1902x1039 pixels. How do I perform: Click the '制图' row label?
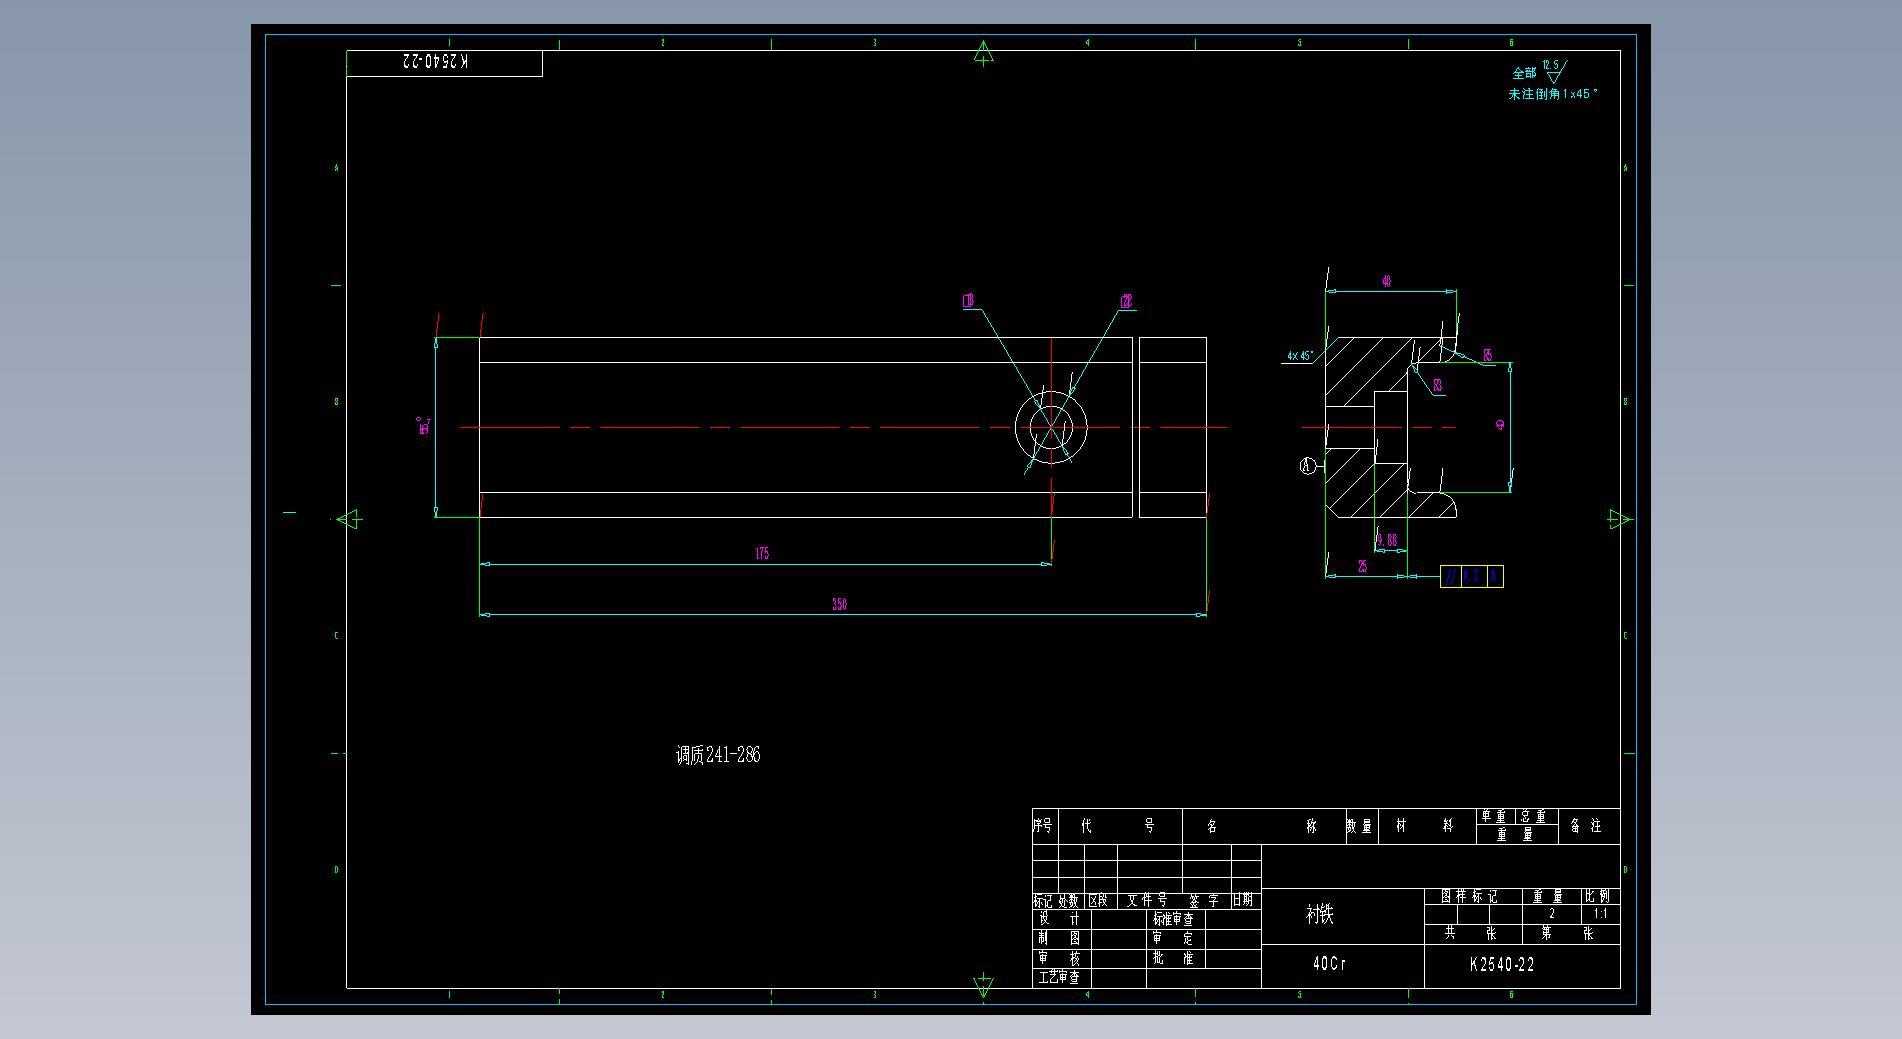1059,938
